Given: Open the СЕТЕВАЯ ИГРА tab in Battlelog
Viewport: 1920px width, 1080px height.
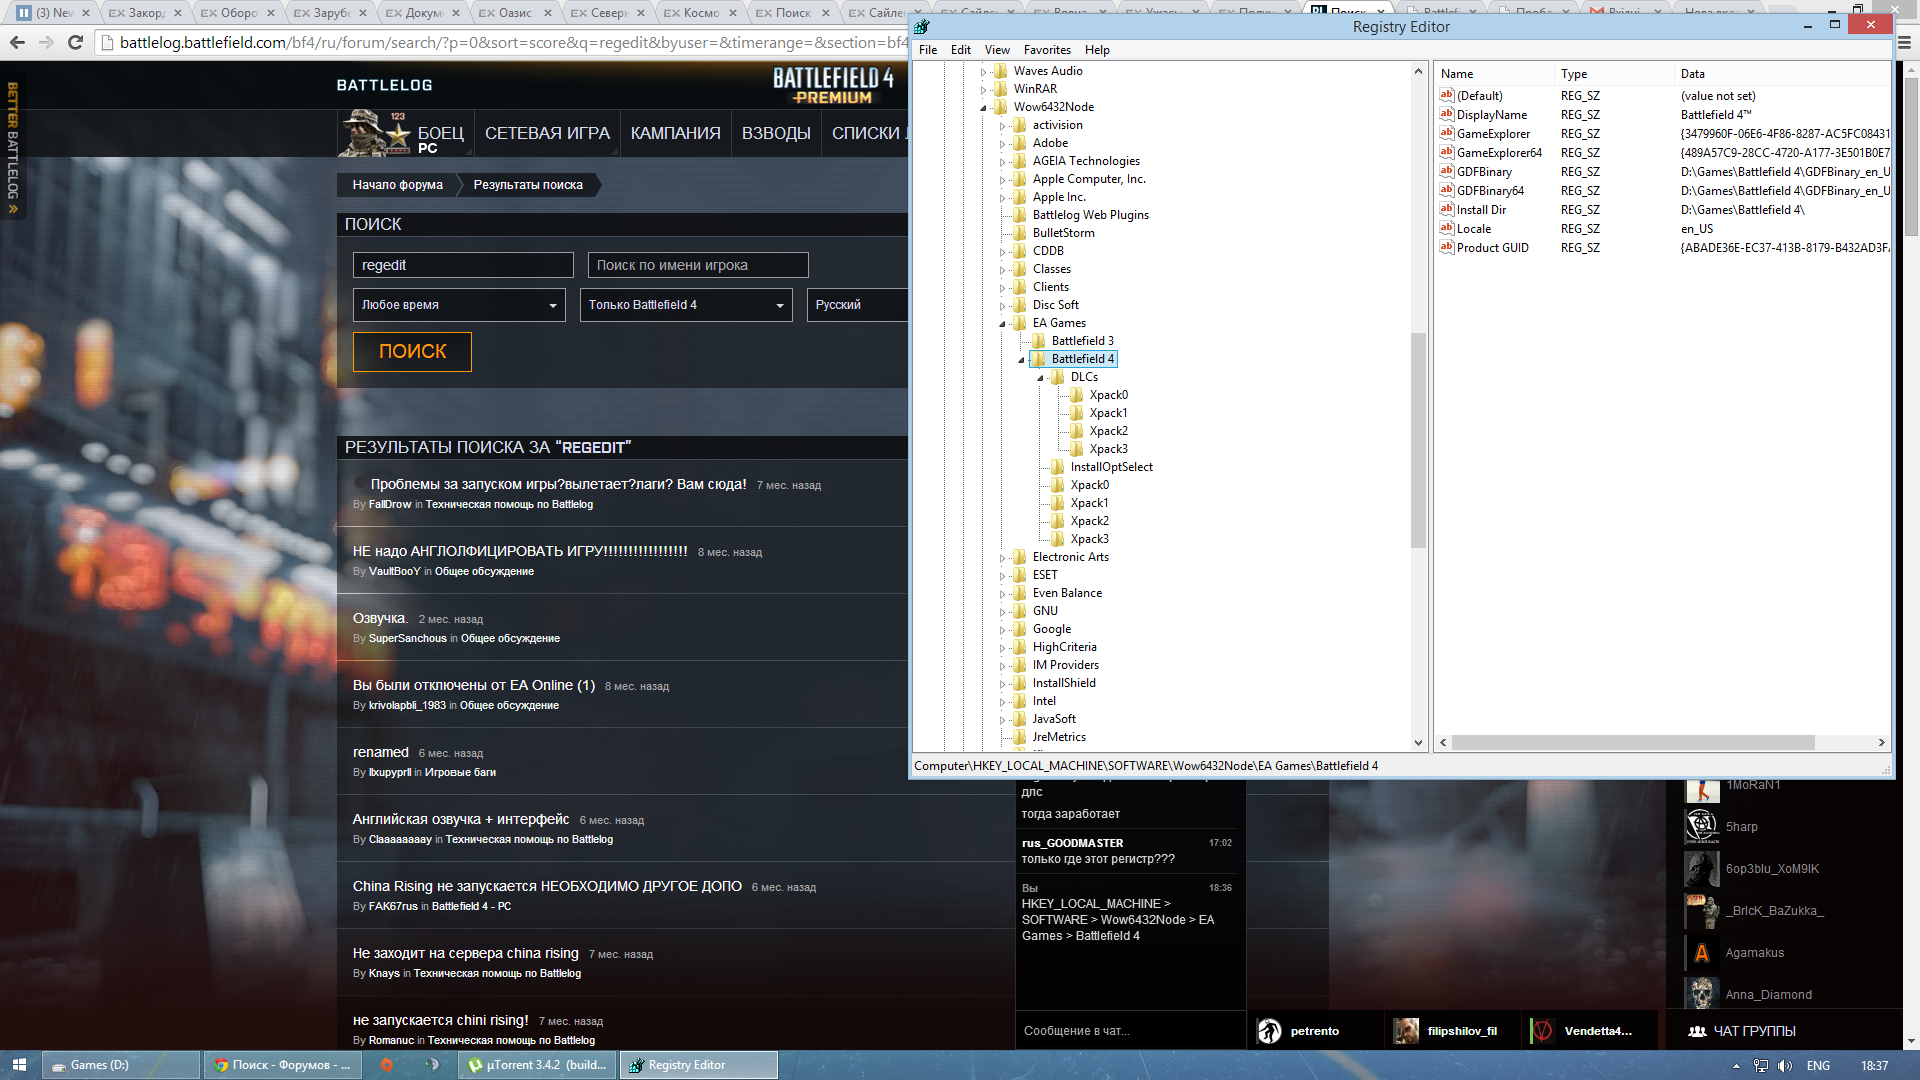Looking at the screenshot, I should pos(547,133).
